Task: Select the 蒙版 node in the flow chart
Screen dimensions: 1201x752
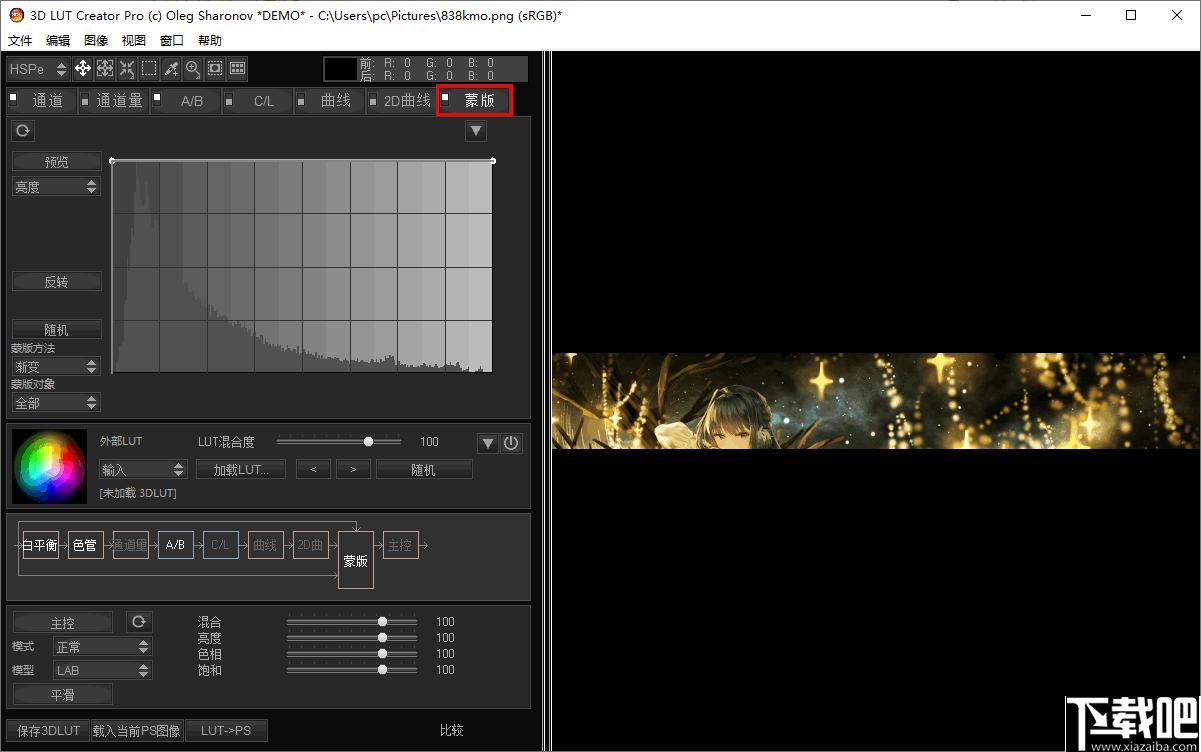Action: coord(356,560)
